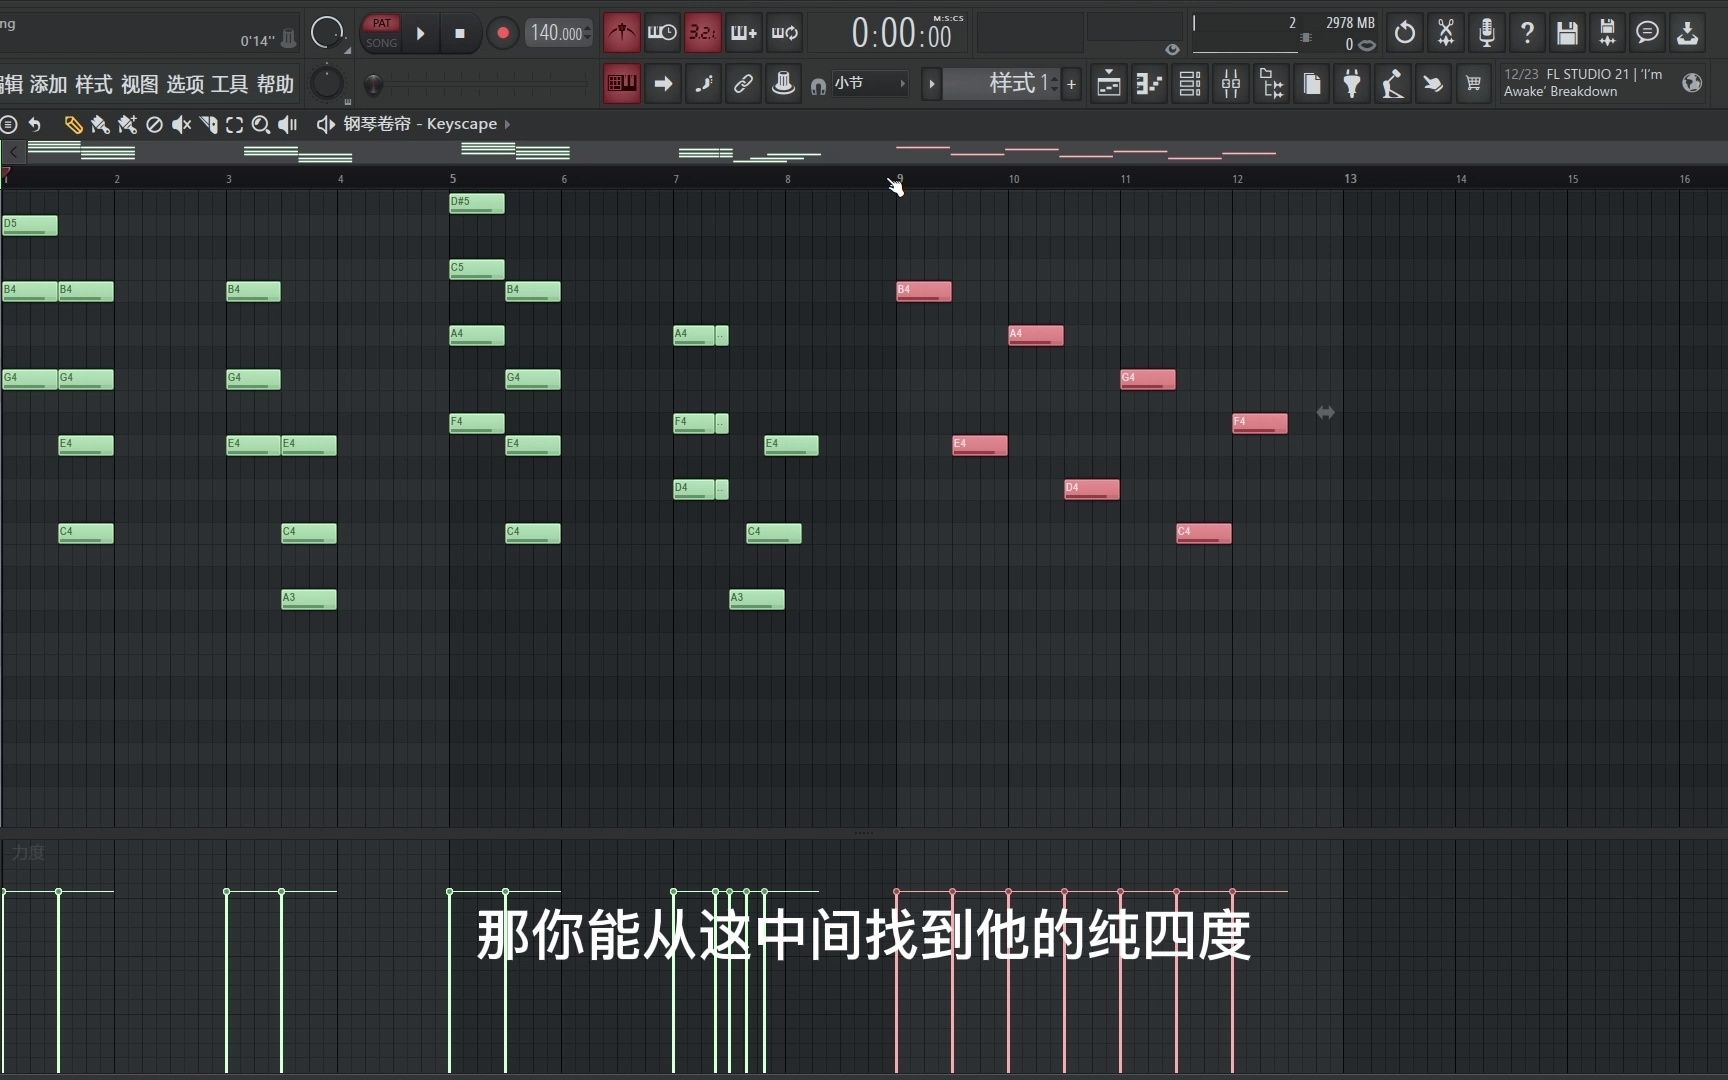Select the paint brush tool
1728x1080 pixels.
coord(100,124)
